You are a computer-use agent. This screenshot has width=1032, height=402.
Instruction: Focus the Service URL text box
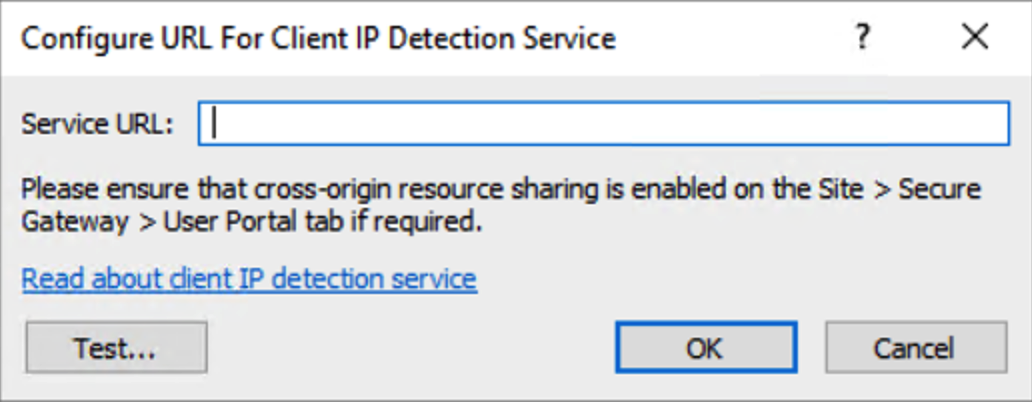(603, 124)
